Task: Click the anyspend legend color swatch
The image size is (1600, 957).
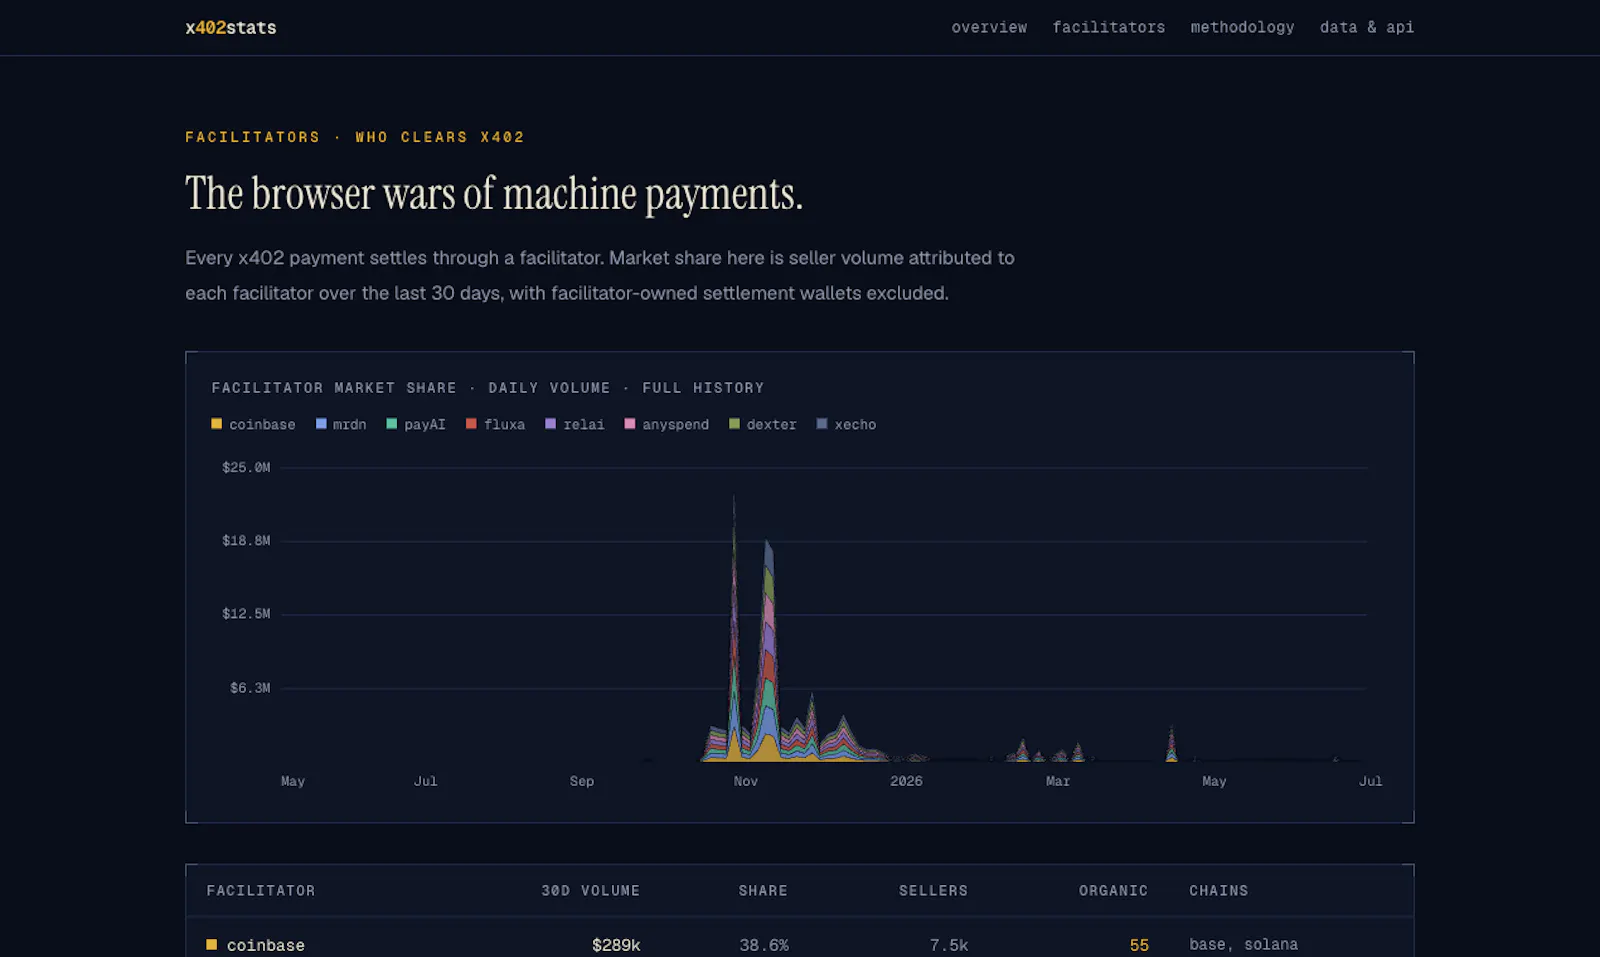Action: pos(630,424)
